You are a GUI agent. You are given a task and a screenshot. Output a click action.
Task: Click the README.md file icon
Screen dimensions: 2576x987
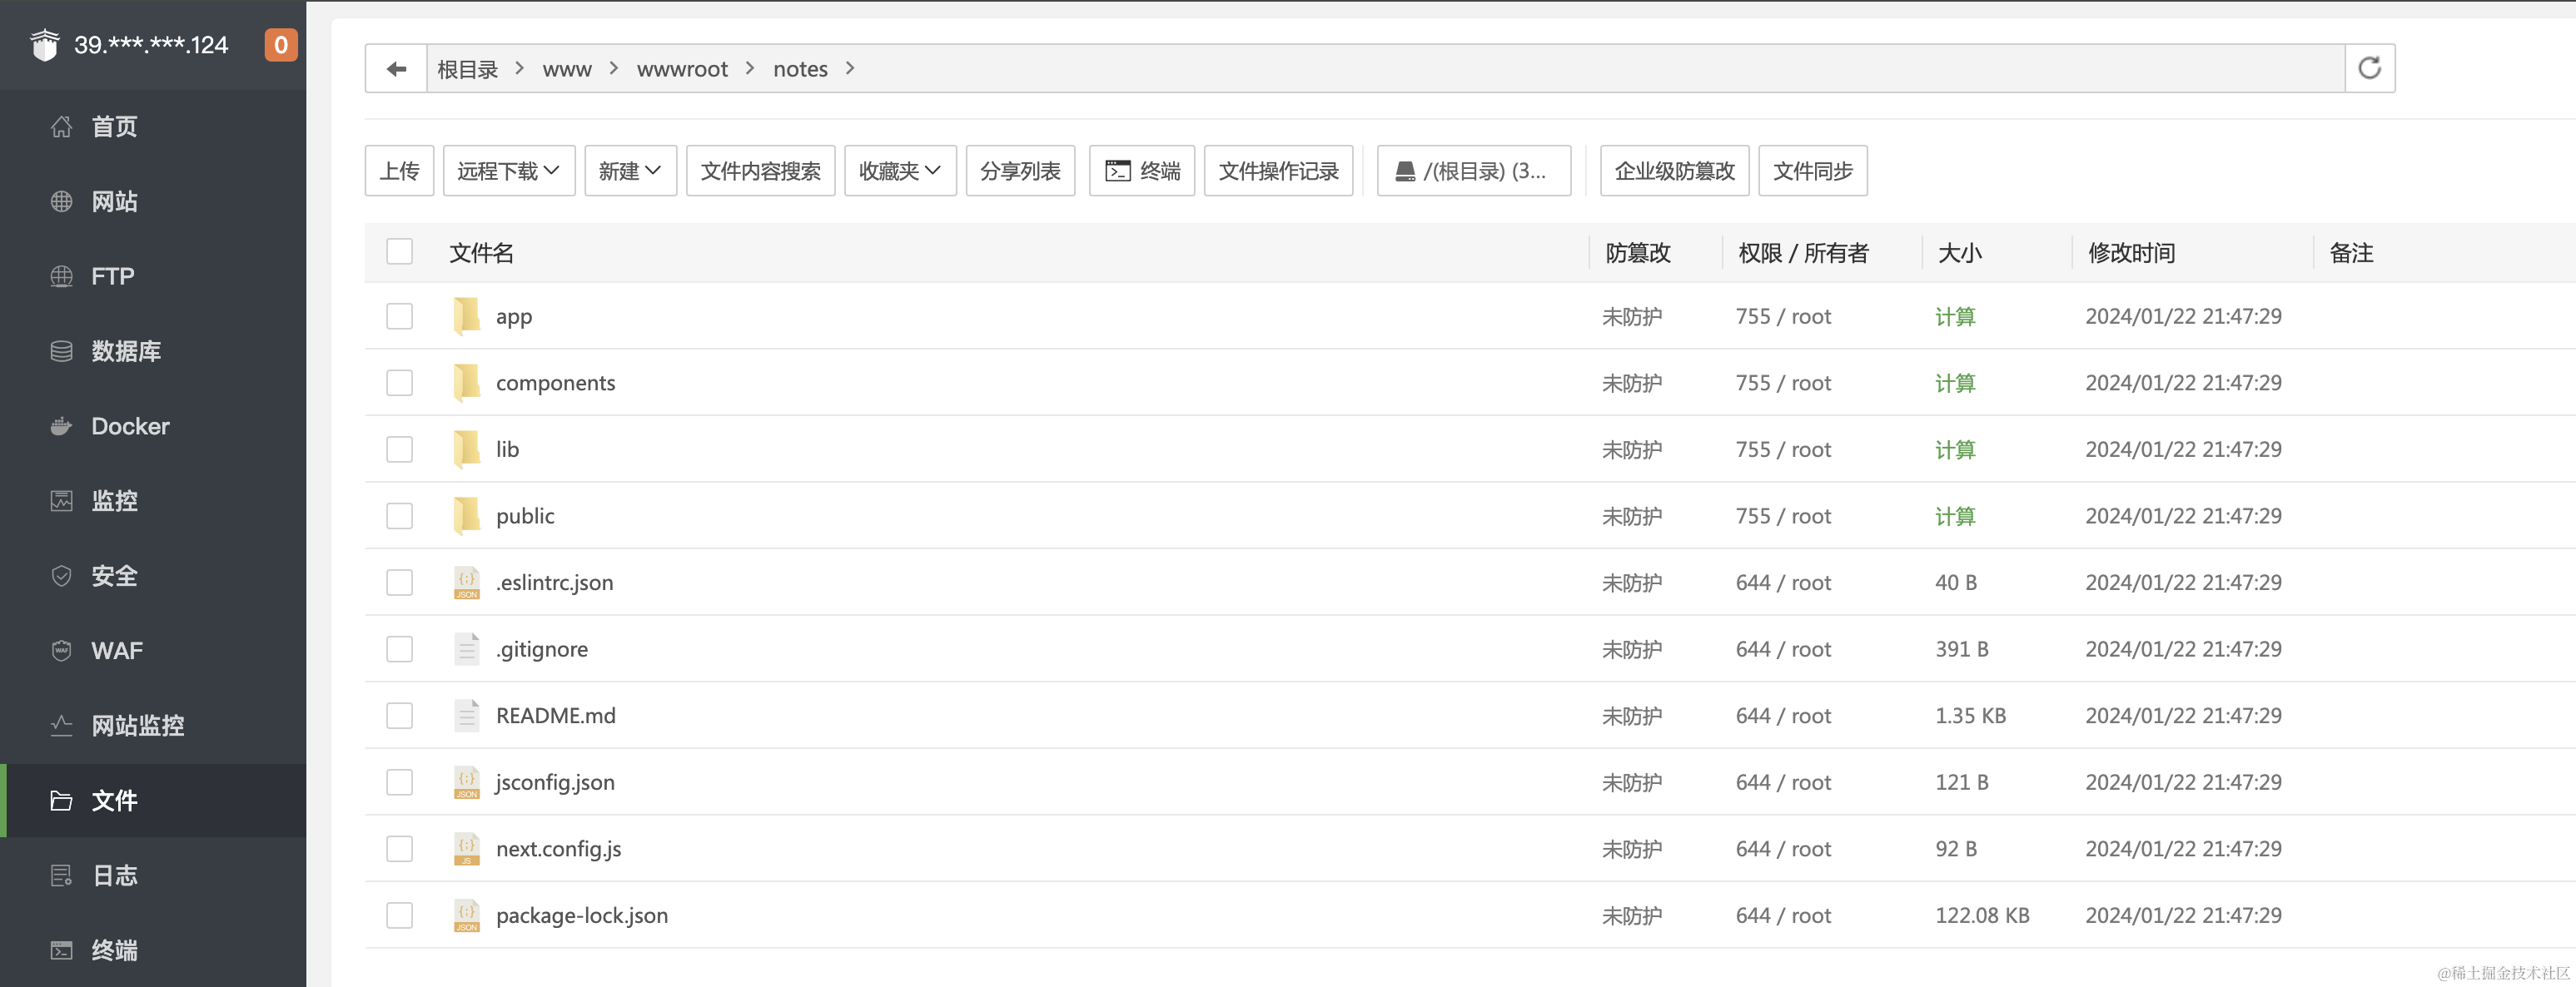pyautogui.click(x=466, y=716)
